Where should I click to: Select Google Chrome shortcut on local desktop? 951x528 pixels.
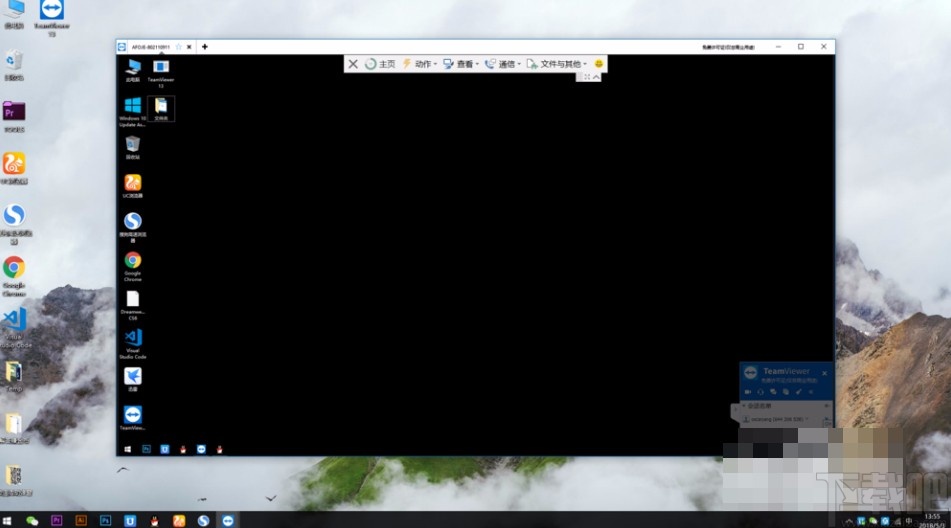tap(14, 276)
